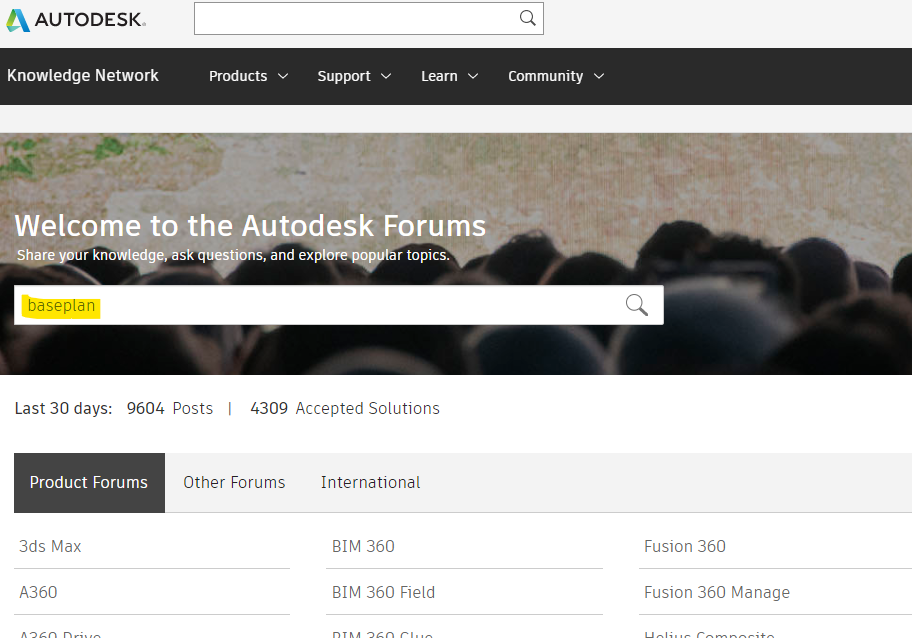Image resolution: width=912 pixels, height=638 pixels.
Task: Switch to the Other Forums tab
Action: [233, 482]
